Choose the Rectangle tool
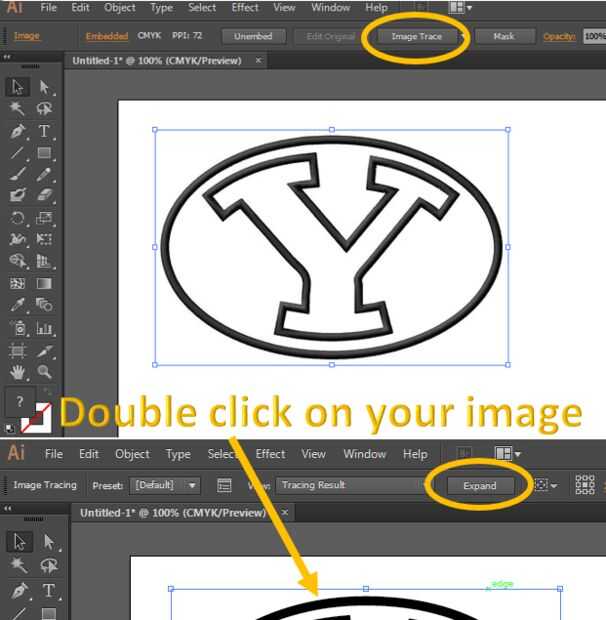The height and width of the screenshot is (620, 606). (44, 153)
